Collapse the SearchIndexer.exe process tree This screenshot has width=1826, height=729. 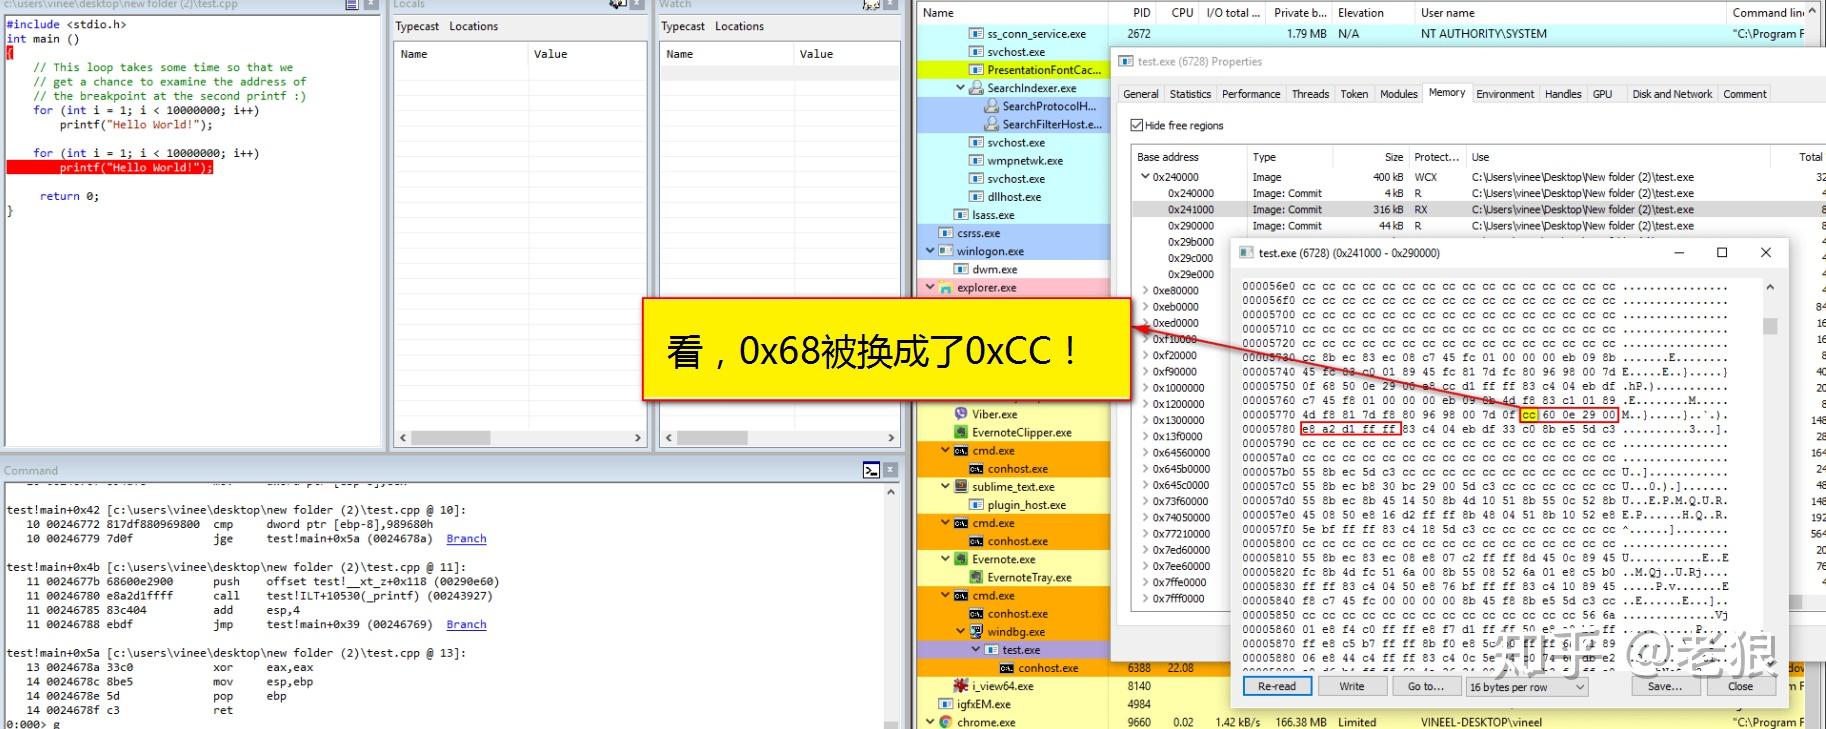(x=960, y=88)
